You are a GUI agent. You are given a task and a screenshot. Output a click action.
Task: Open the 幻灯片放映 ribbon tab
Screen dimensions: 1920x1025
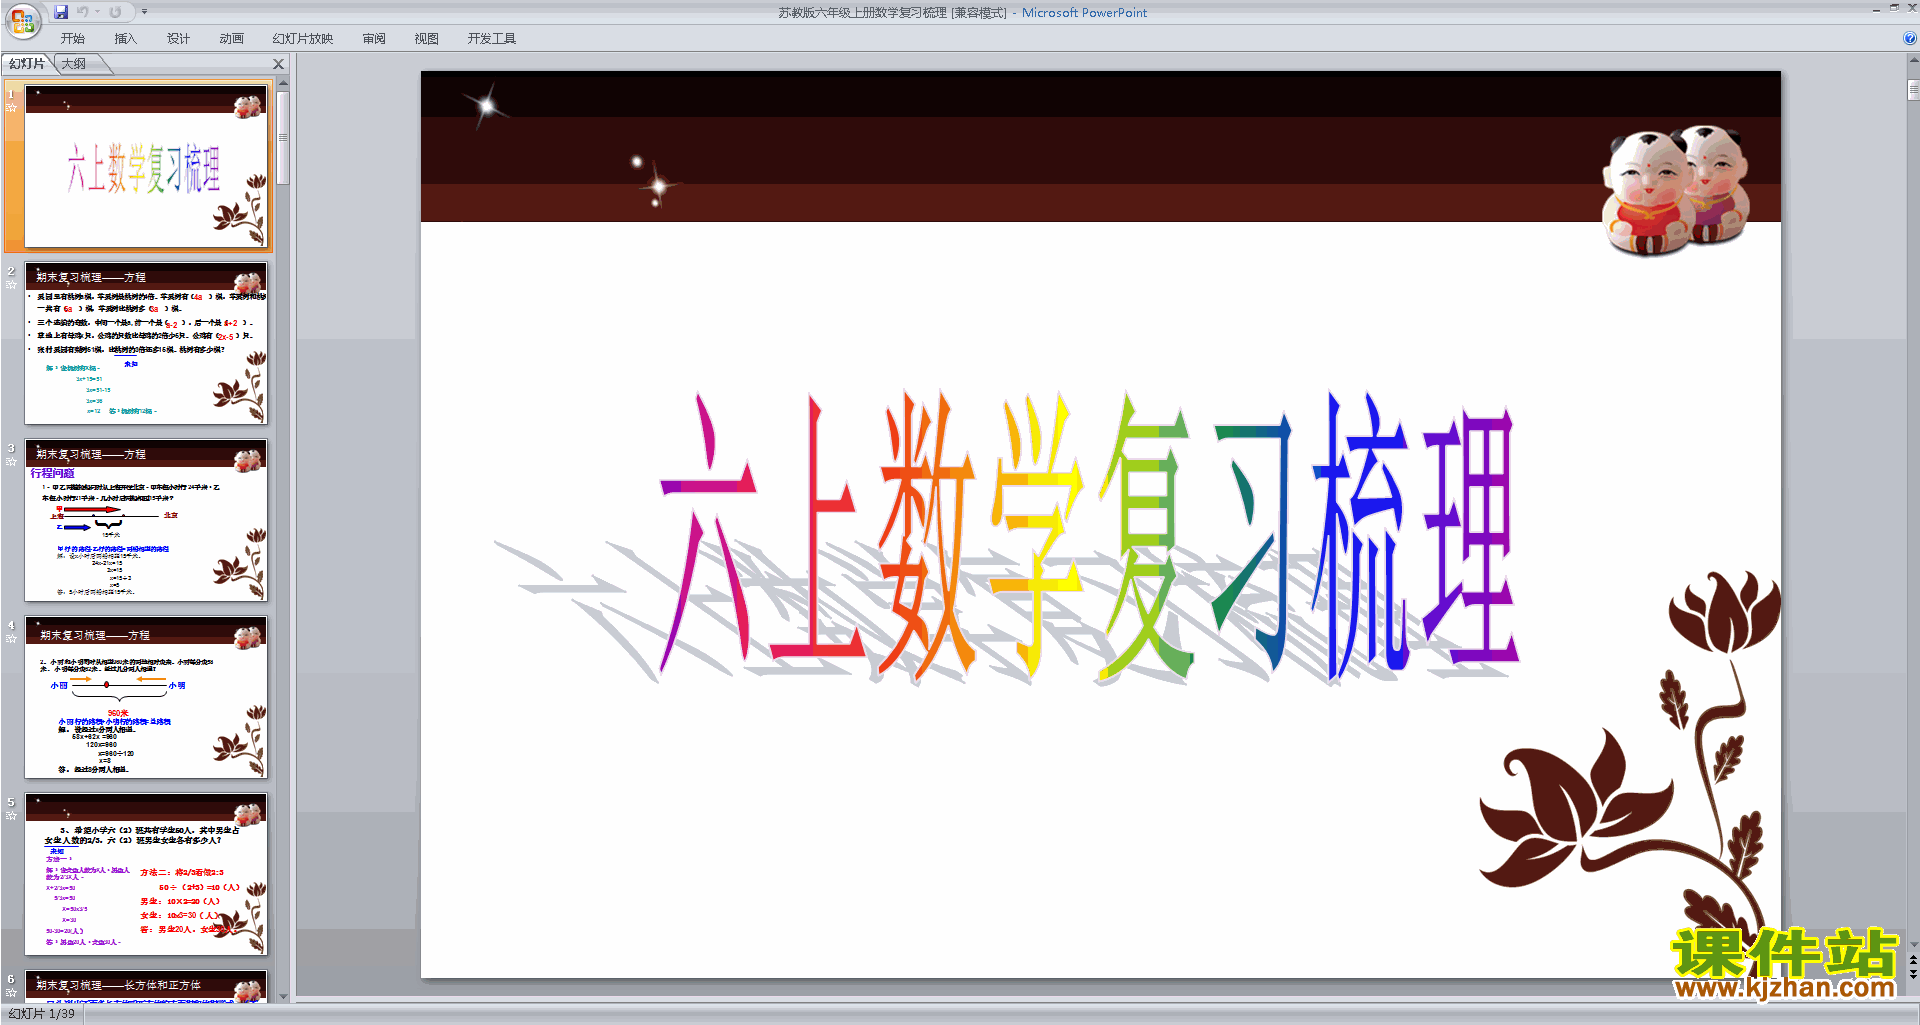click(303, 39)
